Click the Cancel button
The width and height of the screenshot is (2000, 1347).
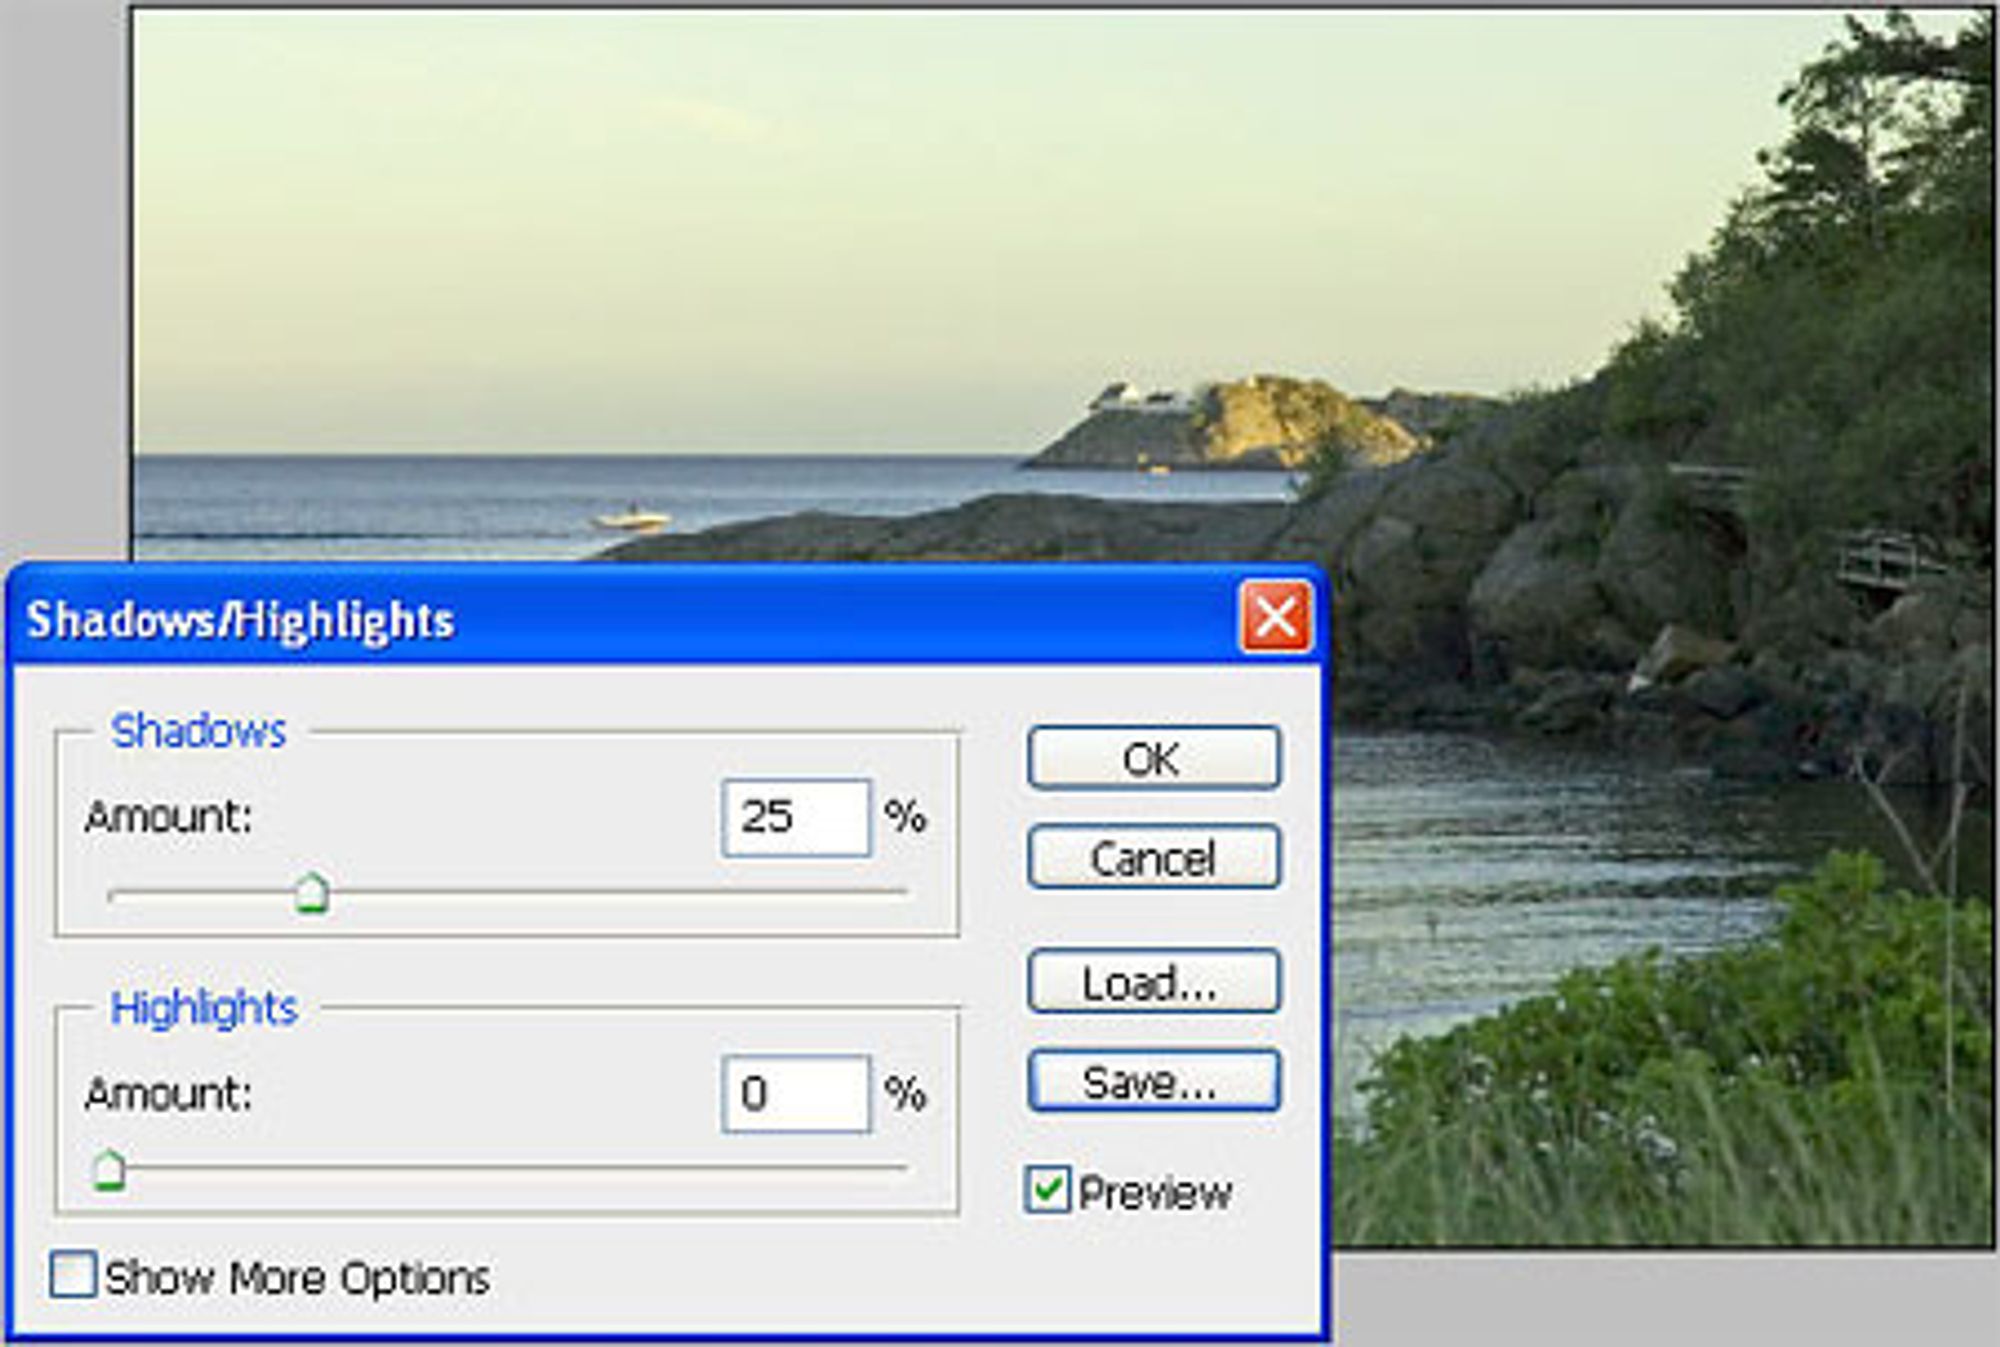(x=1153, y=857)
